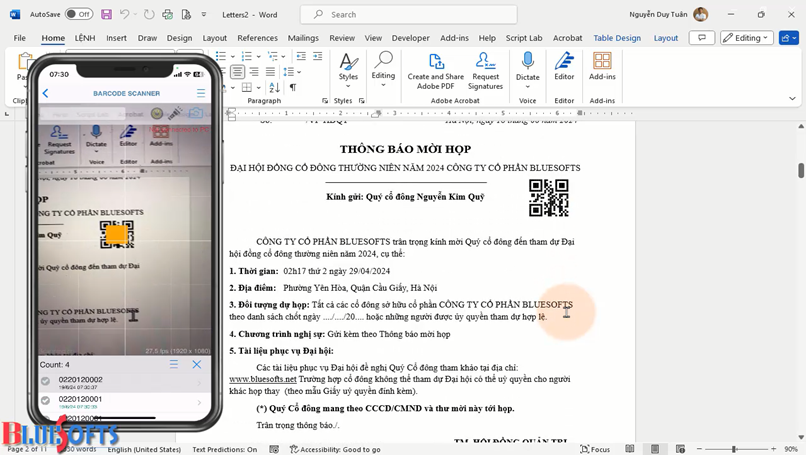Open Styles pane dialog launcher
This screenshot has height=455, width=806.
pyautogui.click(x=362, y=101)
